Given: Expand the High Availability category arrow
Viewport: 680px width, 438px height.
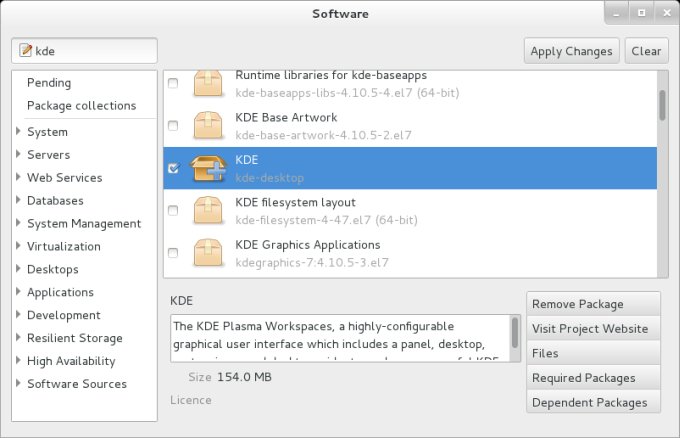Looking at the screenshot, I should click(18, 360).
